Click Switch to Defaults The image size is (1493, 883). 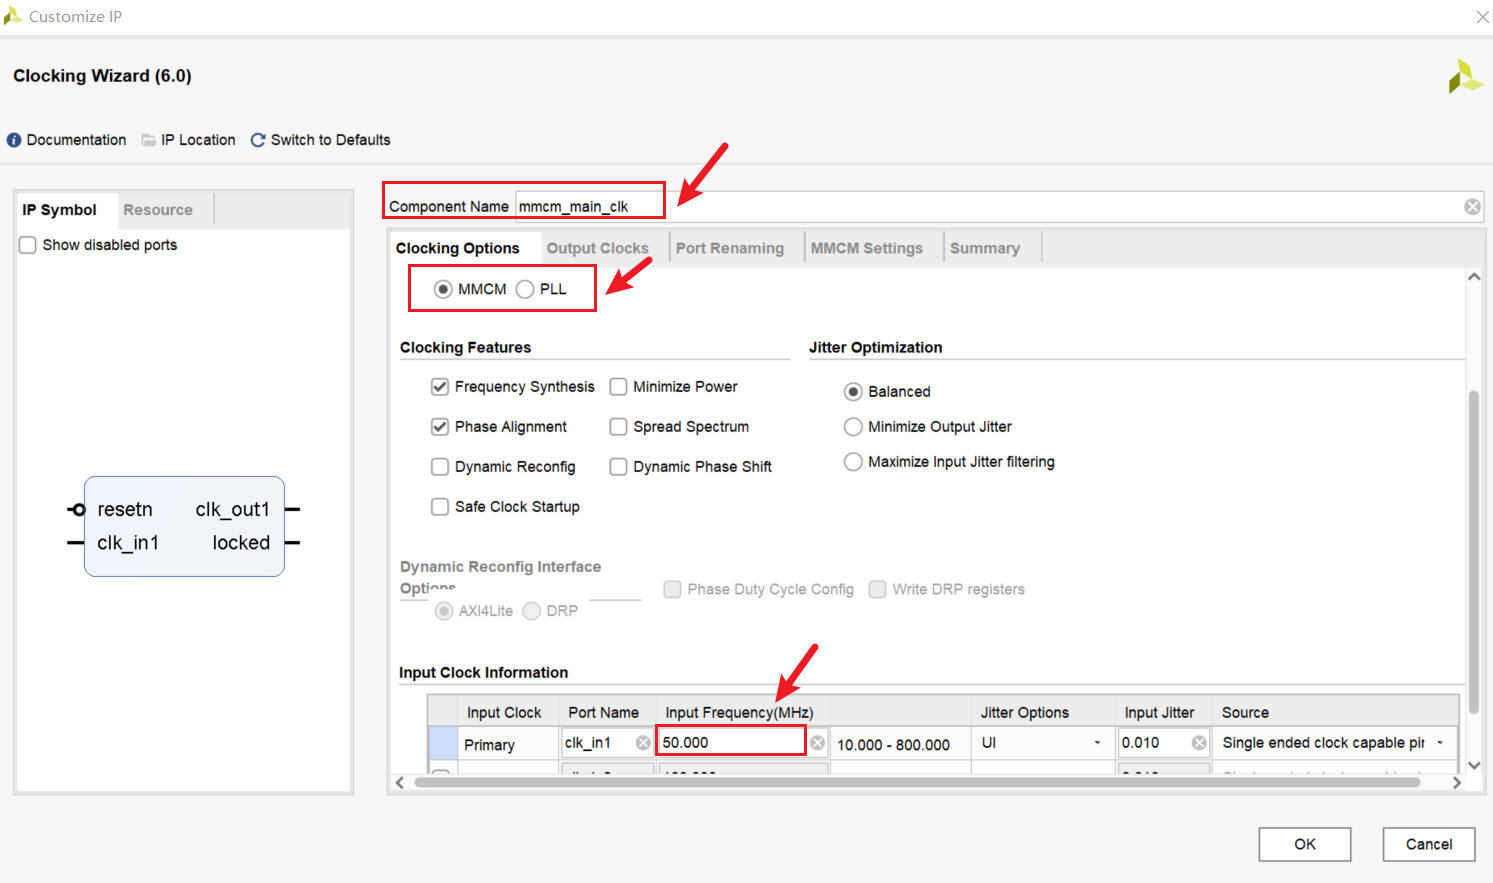coord(330,140)
